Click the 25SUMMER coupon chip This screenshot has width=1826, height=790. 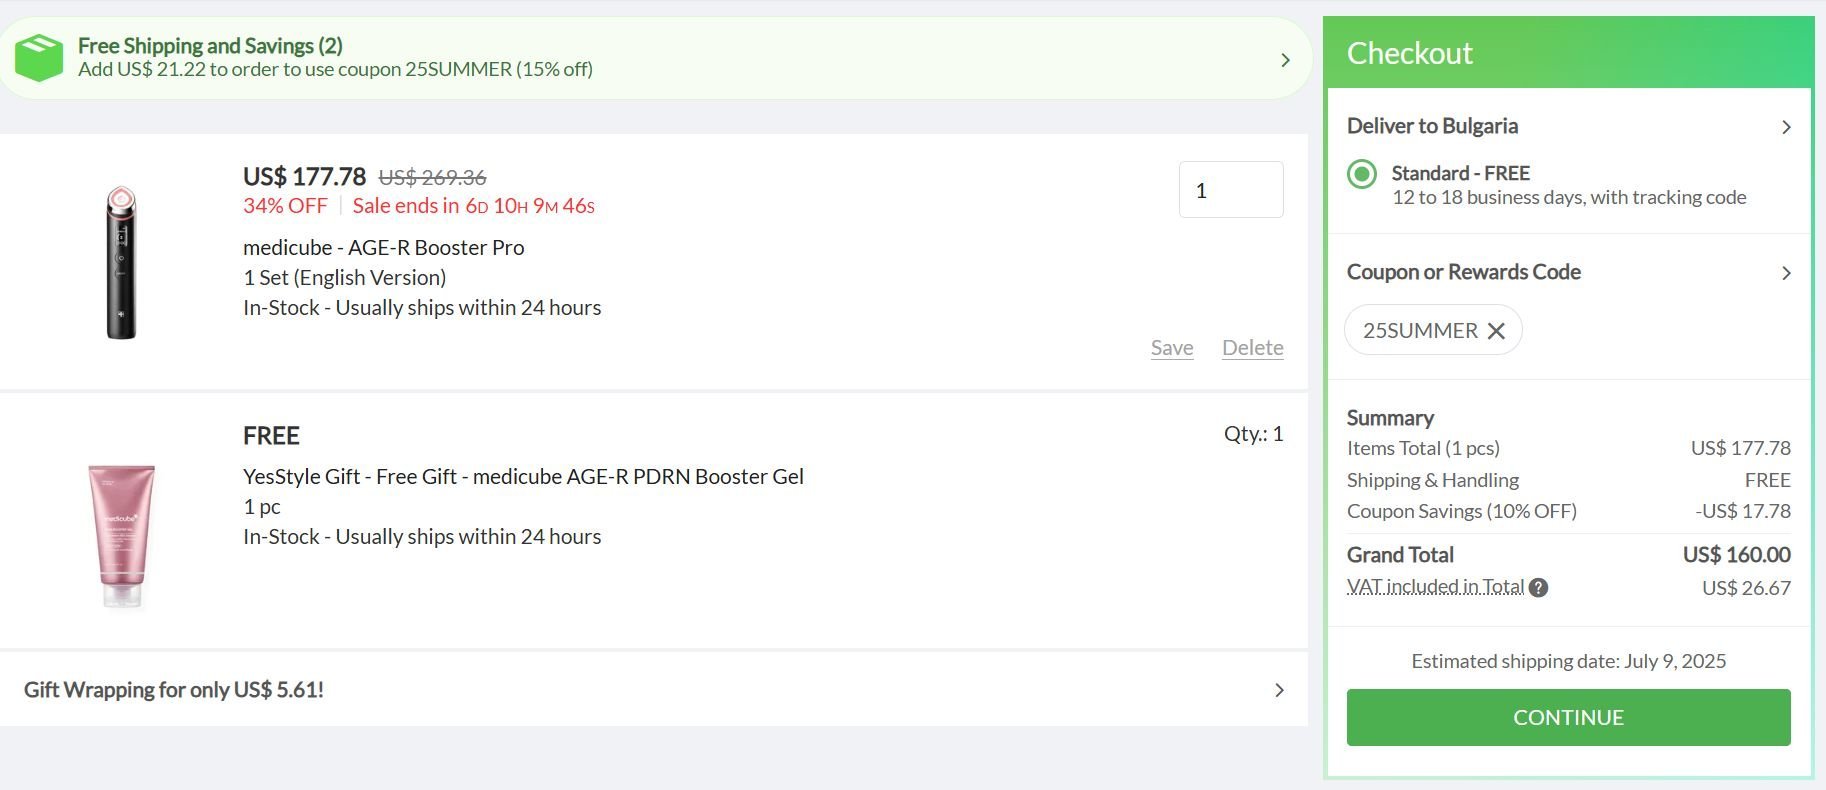(1419, 331)
